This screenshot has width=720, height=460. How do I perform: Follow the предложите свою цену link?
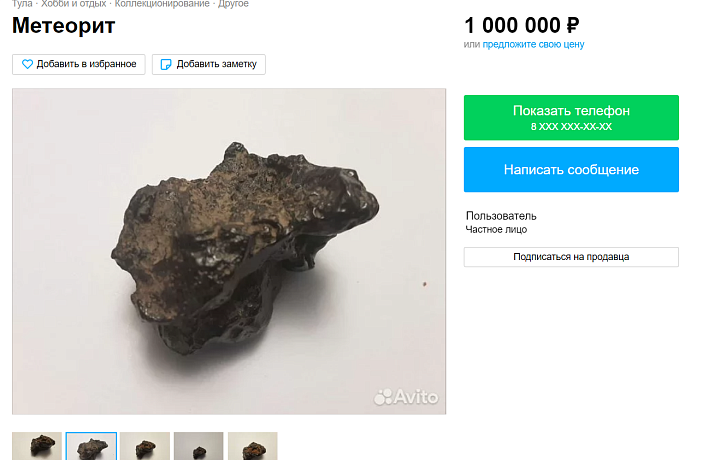[533, 45]
